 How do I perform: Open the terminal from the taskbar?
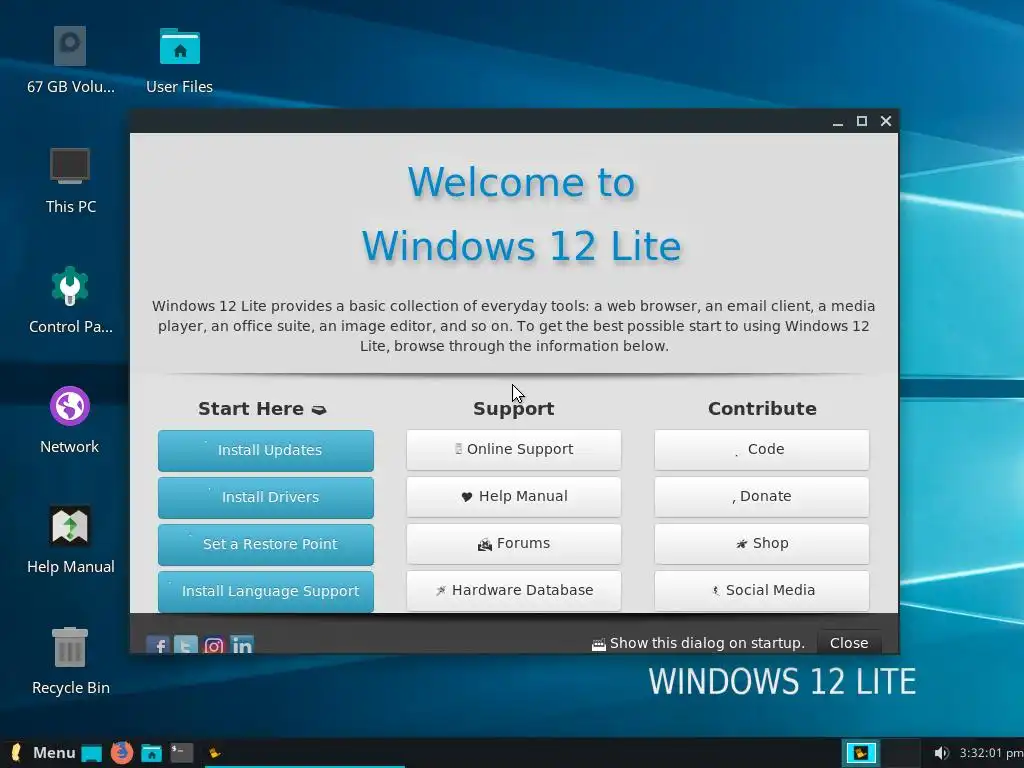pyautogui.click(x=182, y=753)
